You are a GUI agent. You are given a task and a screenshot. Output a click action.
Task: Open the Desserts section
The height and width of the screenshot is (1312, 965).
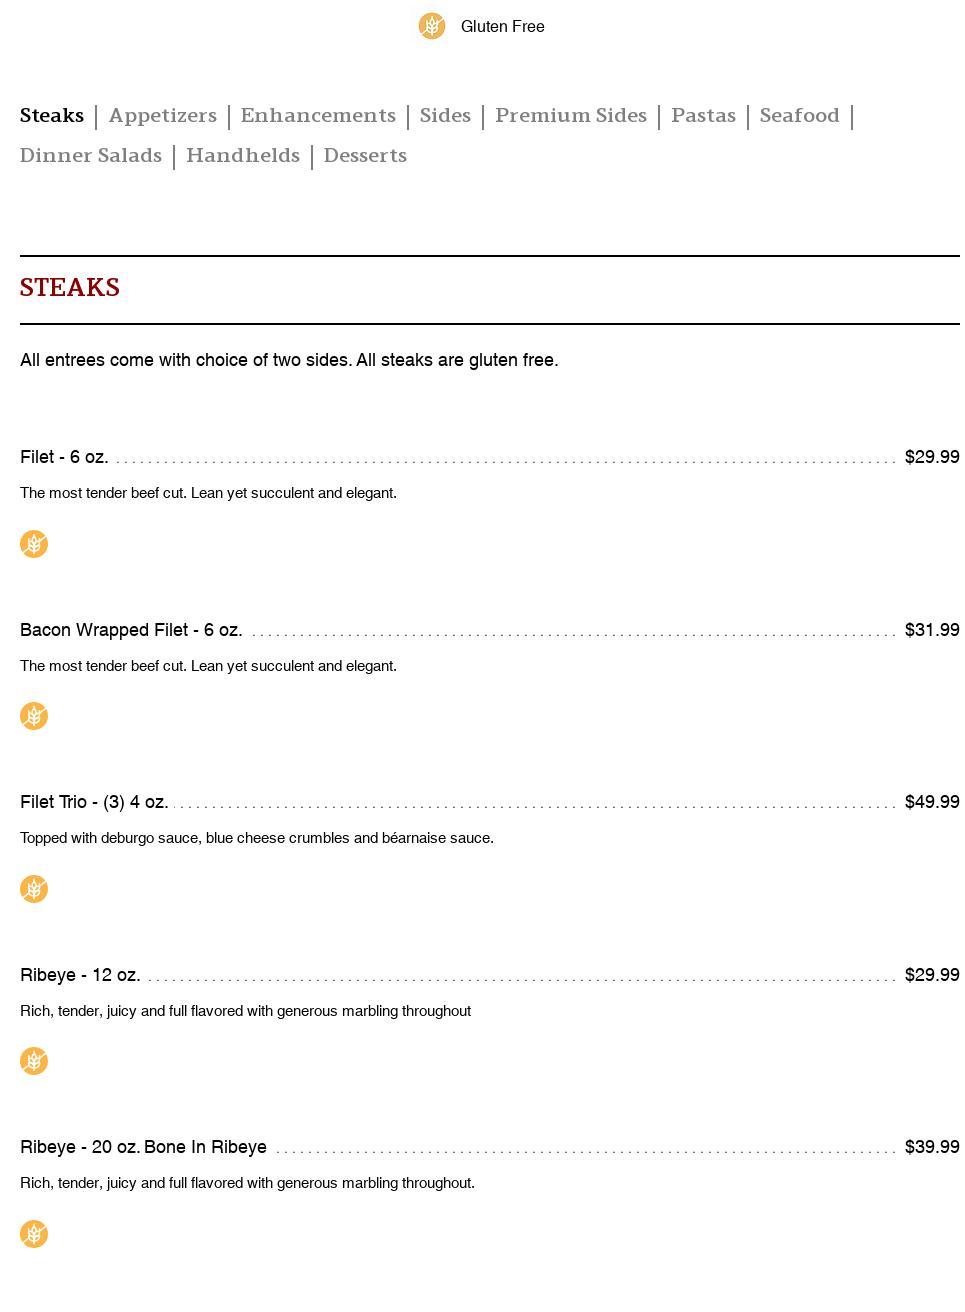tap(365, 156)
